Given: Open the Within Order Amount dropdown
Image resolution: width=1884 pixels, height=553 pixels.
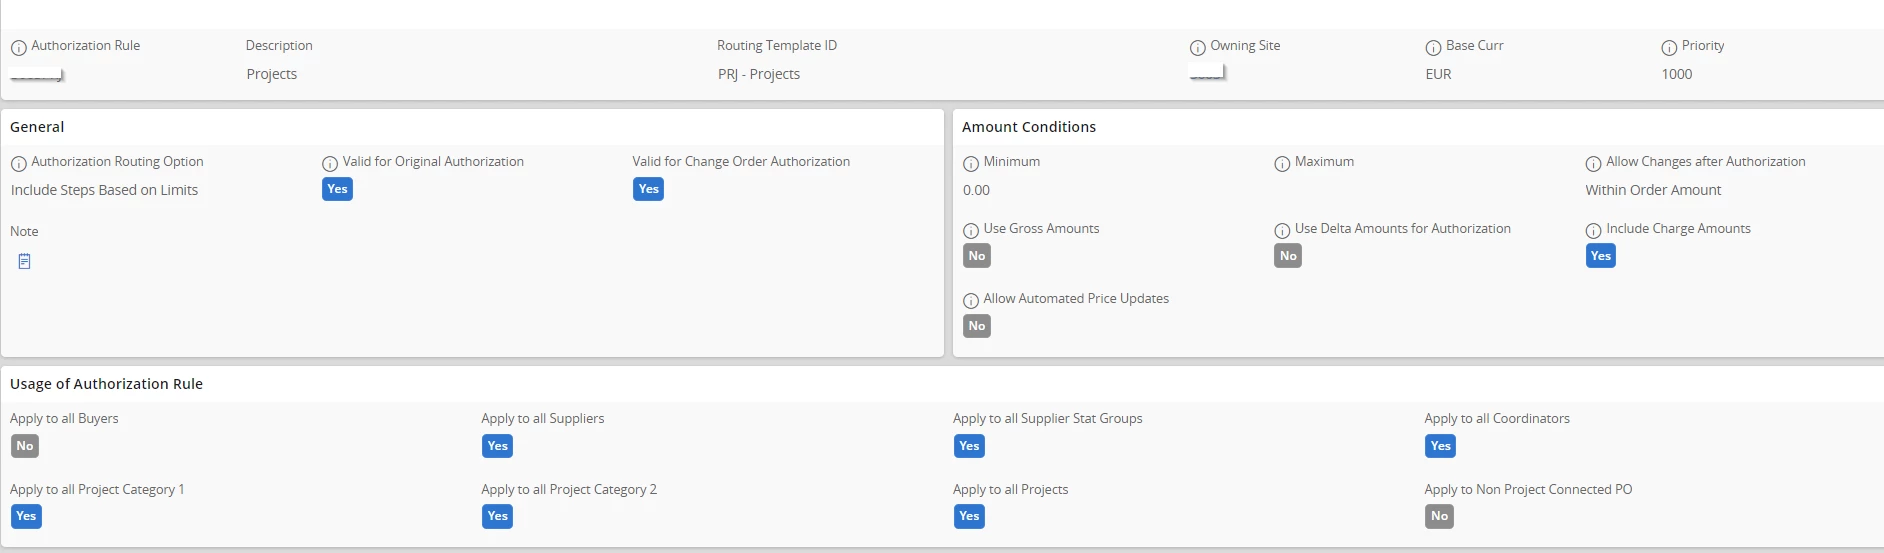Looking at the screenshot, I should 1653,190.
